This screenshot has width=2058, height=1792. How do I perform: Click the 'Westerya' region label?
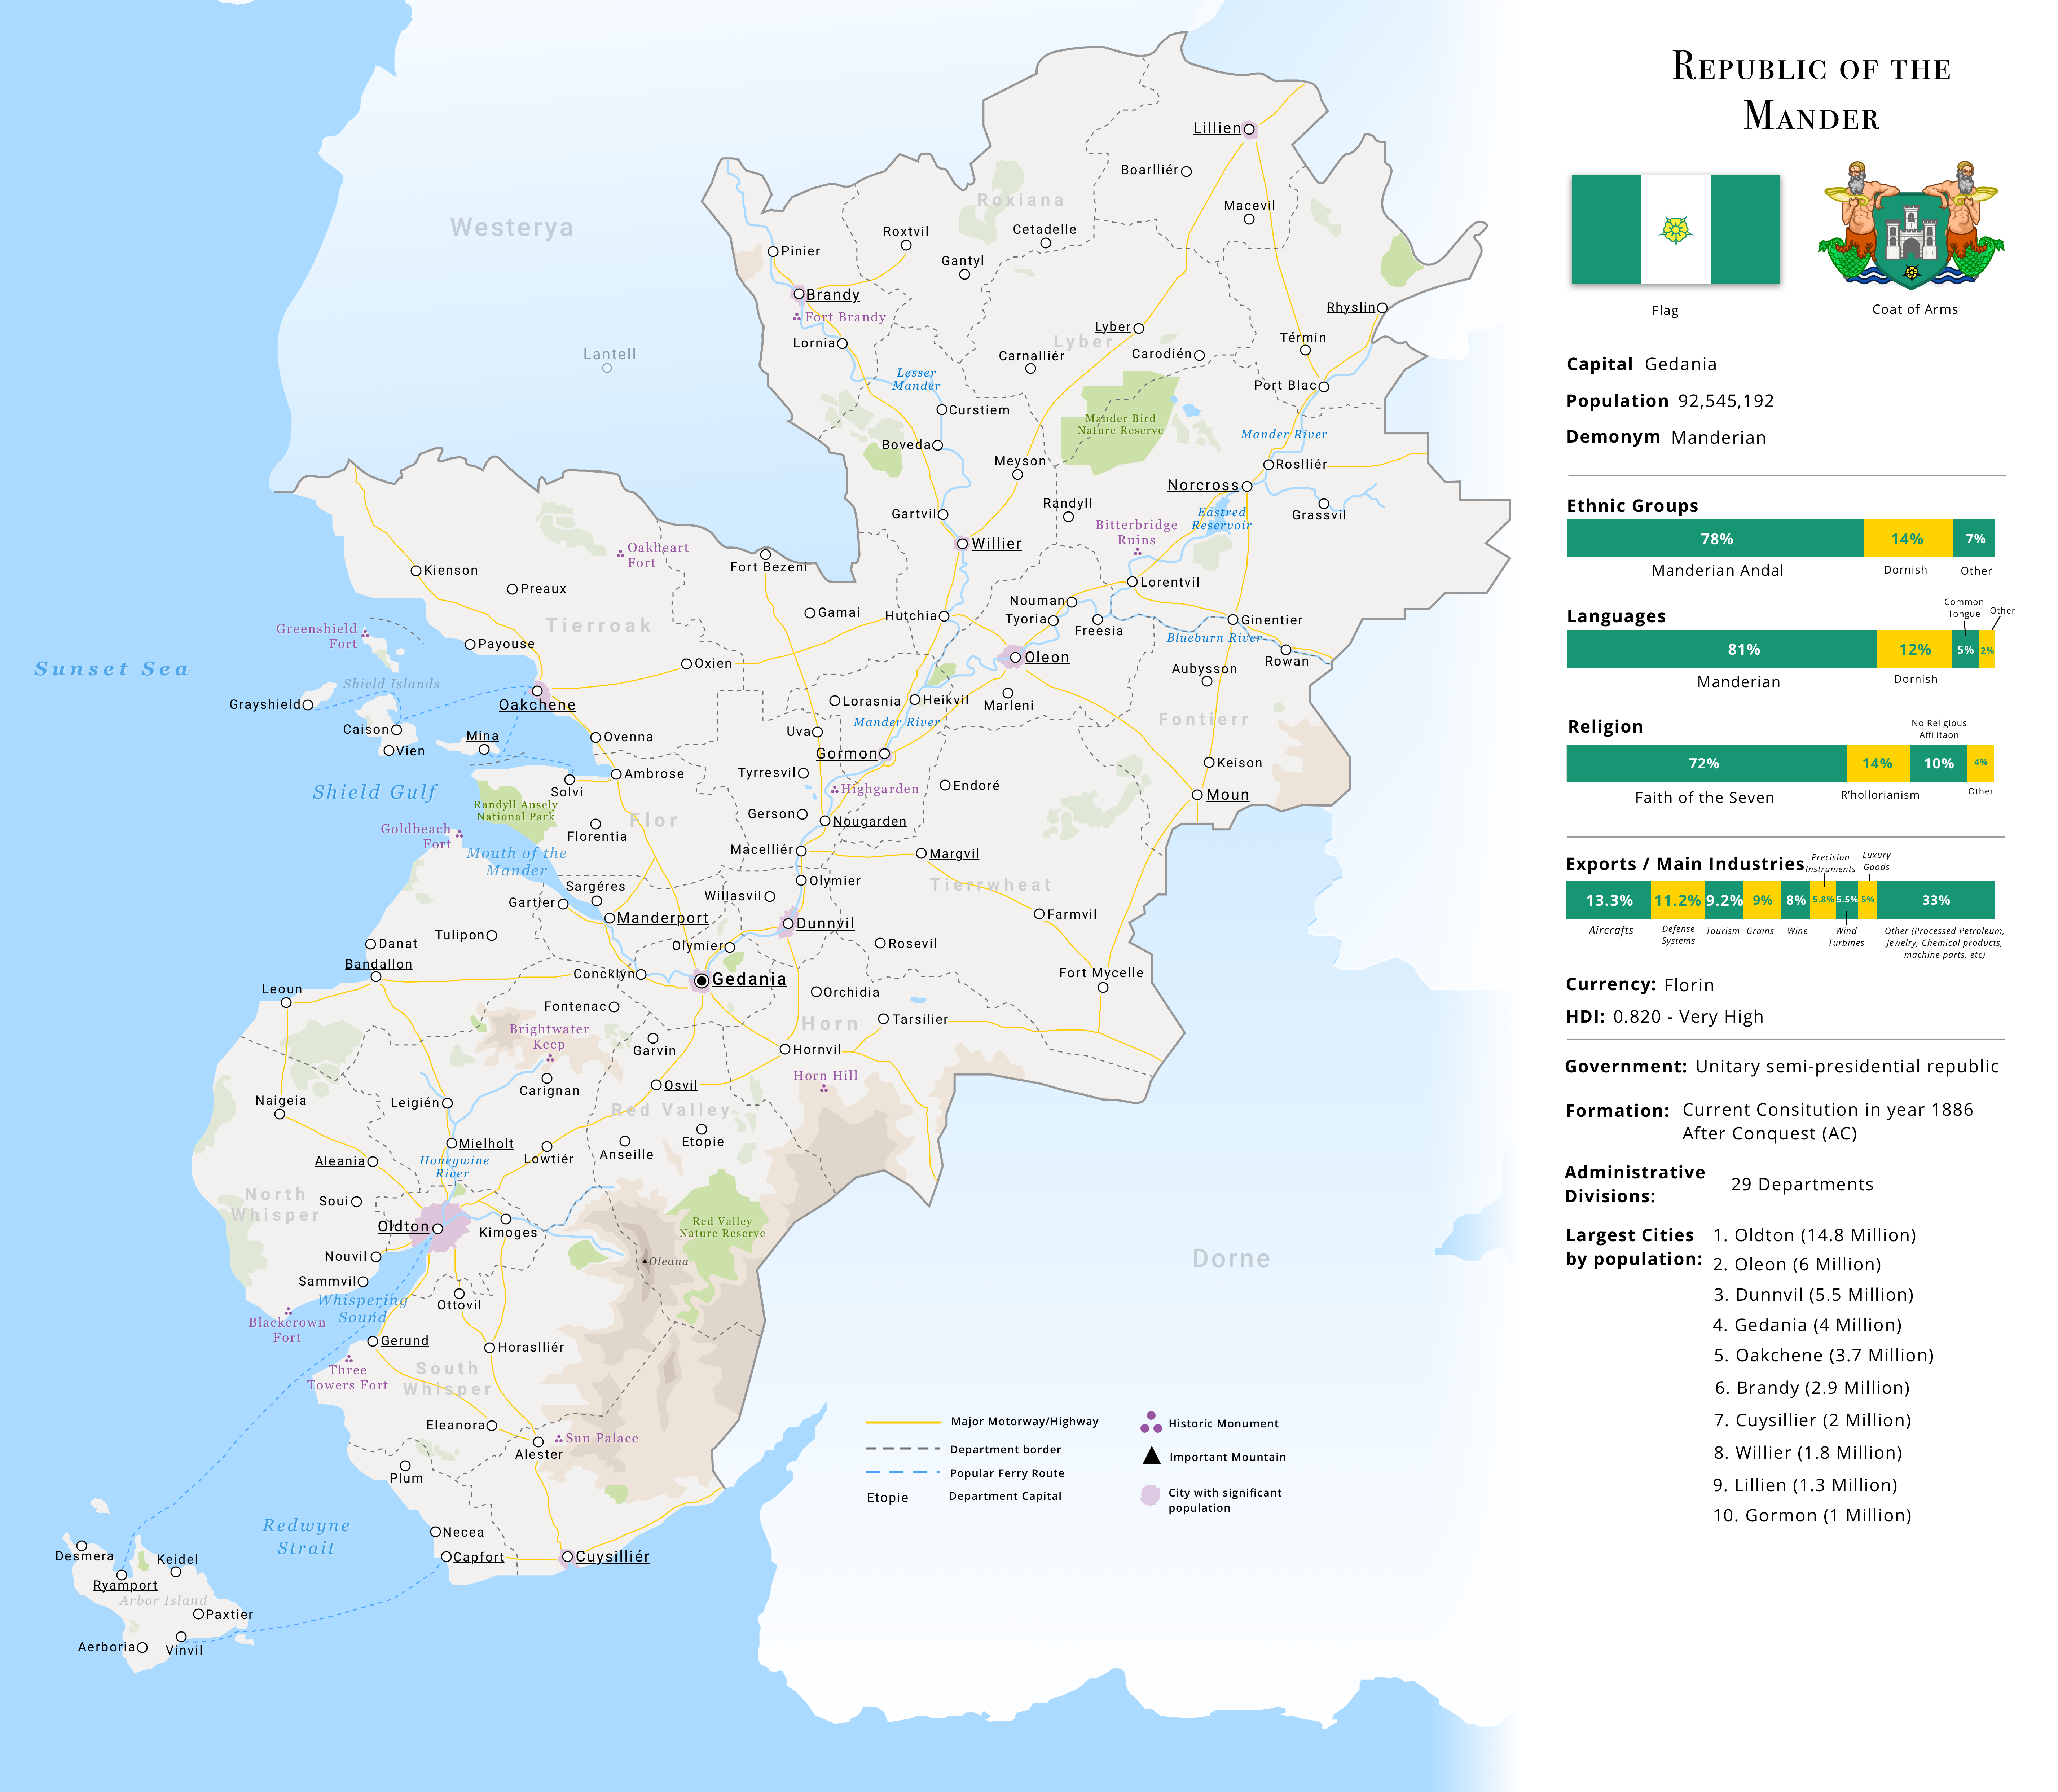pos(512,228)
